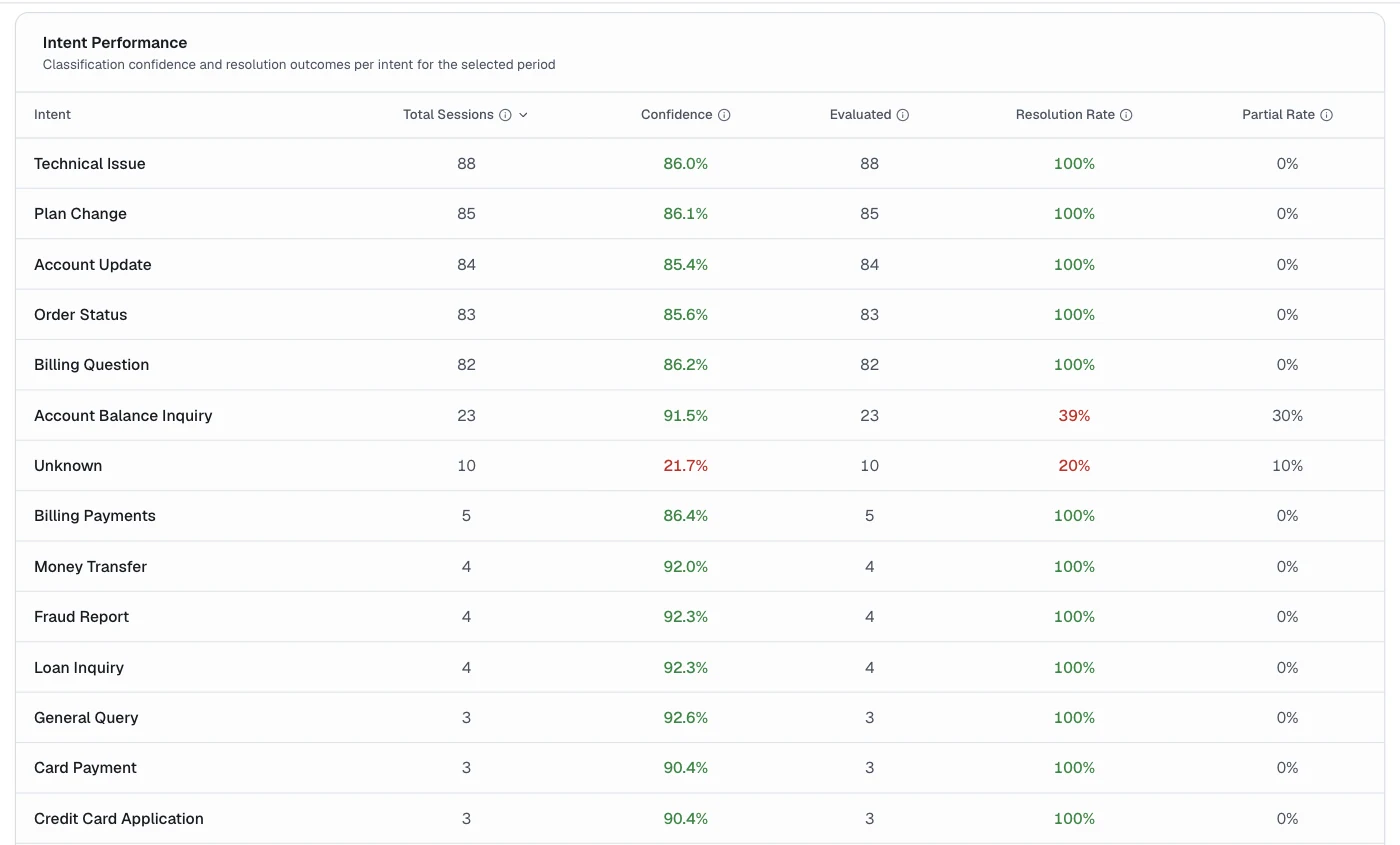Image resolution: width=1400 pixels, height=845 pixels.
Task: Click the 92.0% confidence value
Action: click(x=686, y=567)
